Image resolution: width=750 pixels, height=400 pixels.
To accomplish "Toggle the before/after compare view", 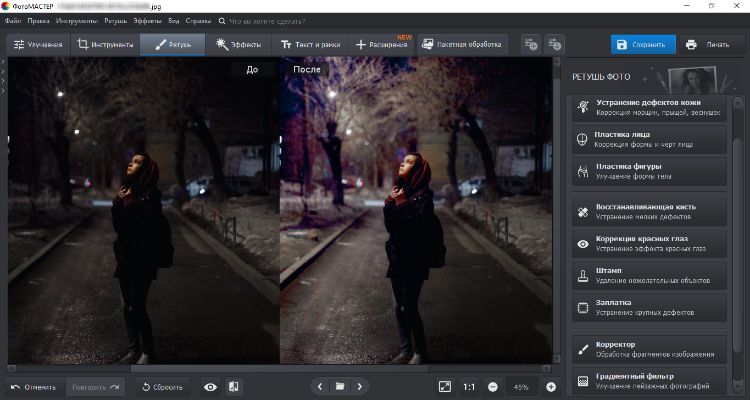I will click(x=233, y=386).
